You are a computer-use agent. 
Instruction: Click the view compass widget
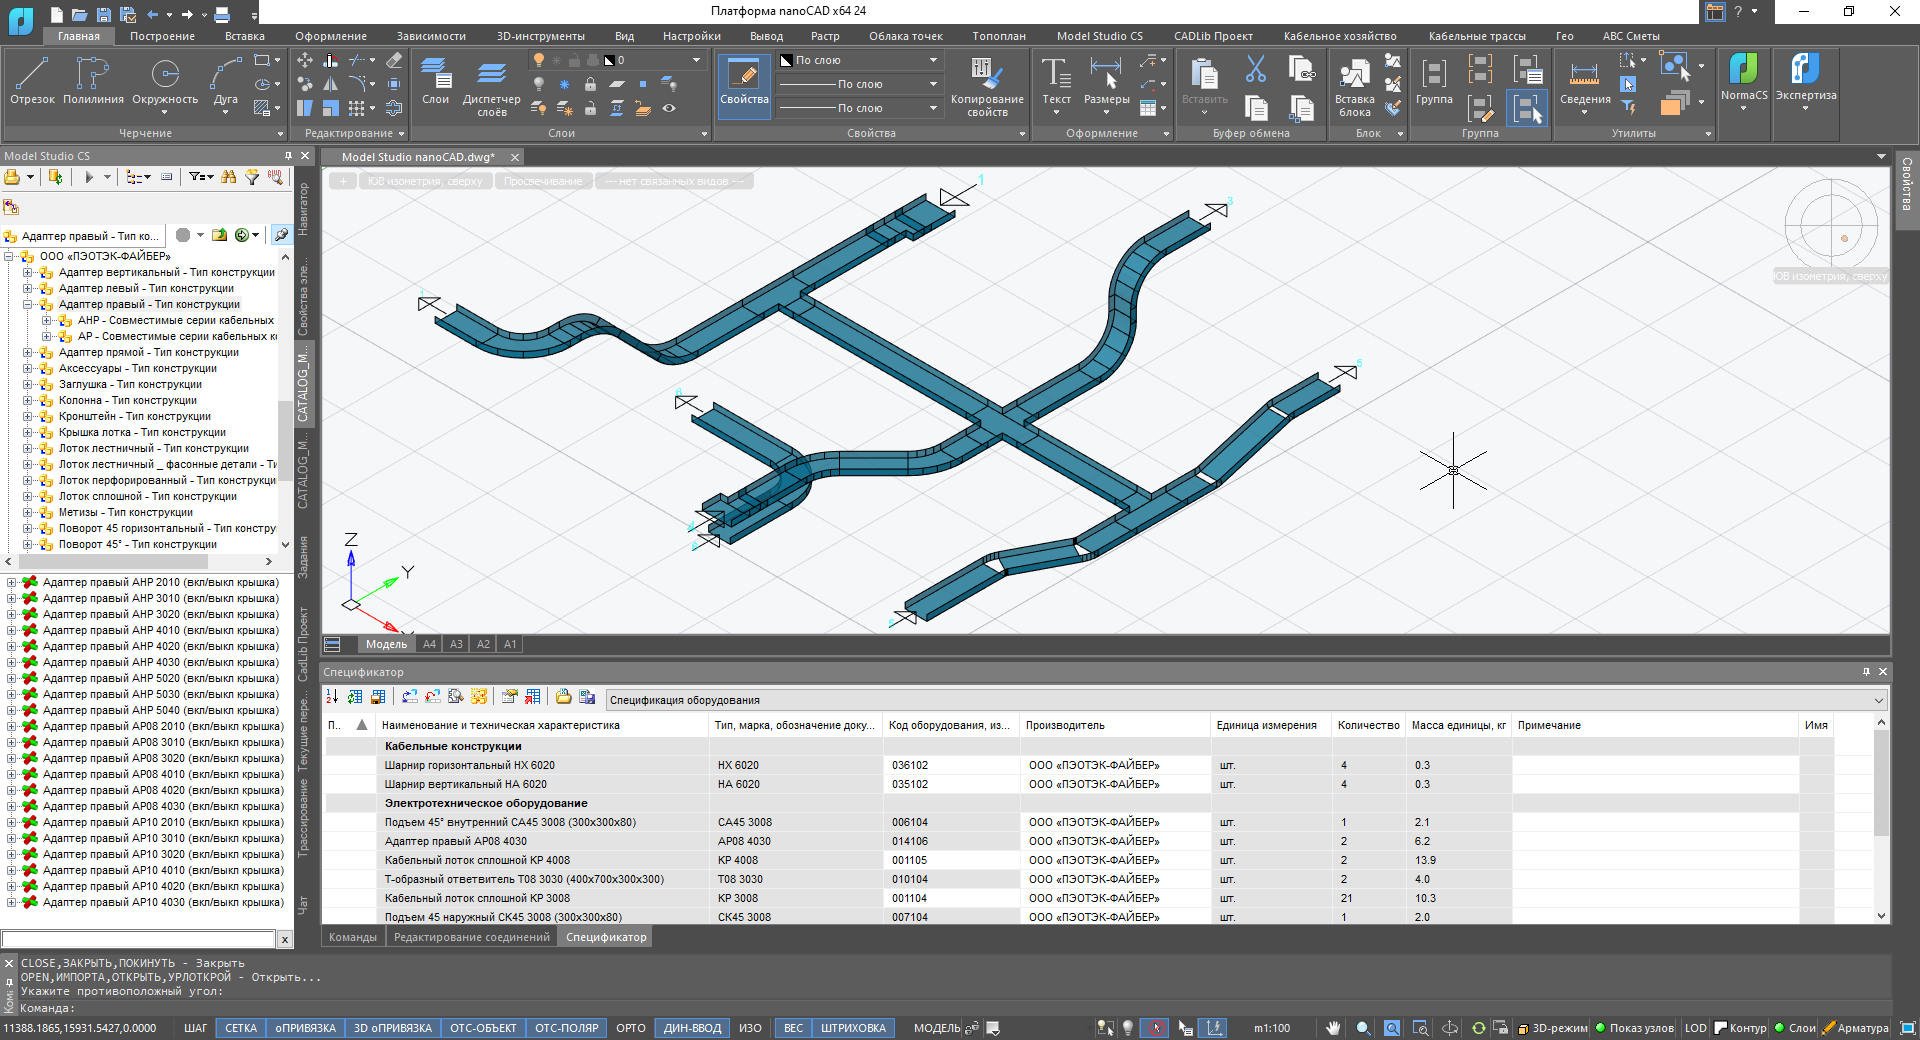[1831, 225]
